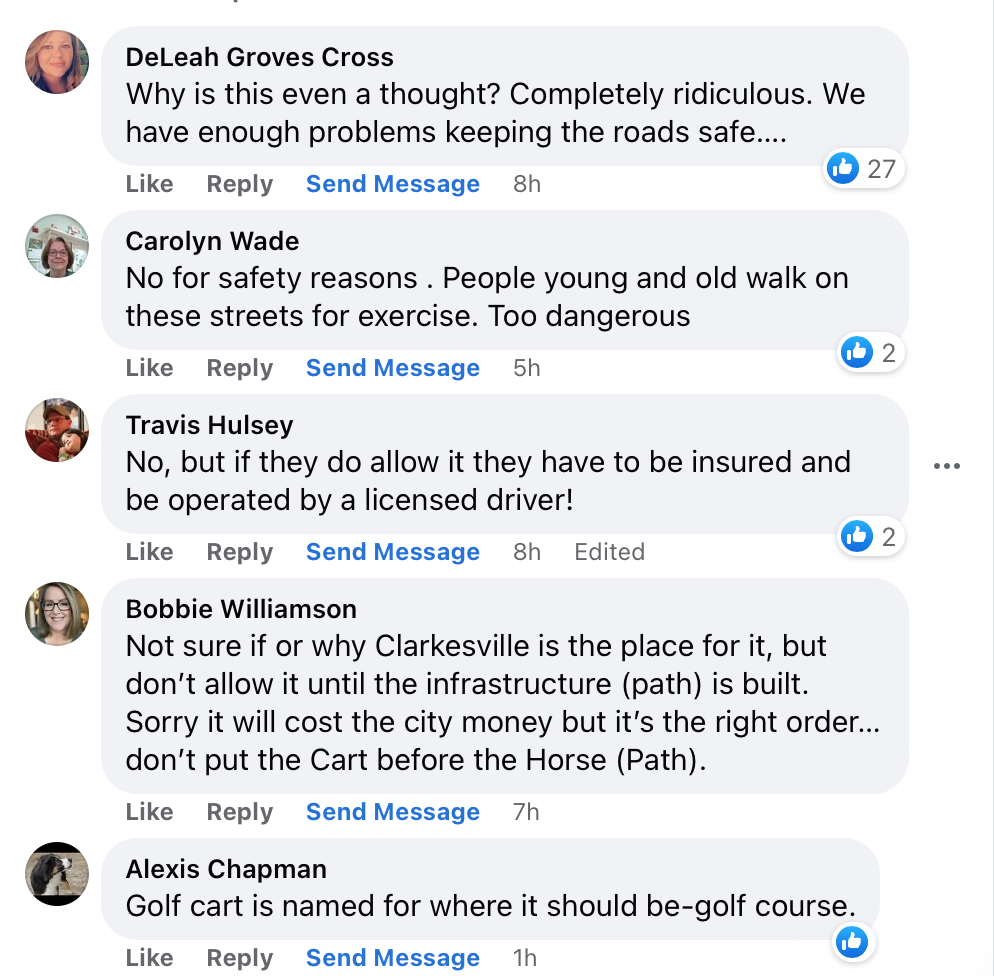Viewport: 994px width, 976px height.
Task: View Bobbie Williamson's profile picture
Action: tap(57, 614)
